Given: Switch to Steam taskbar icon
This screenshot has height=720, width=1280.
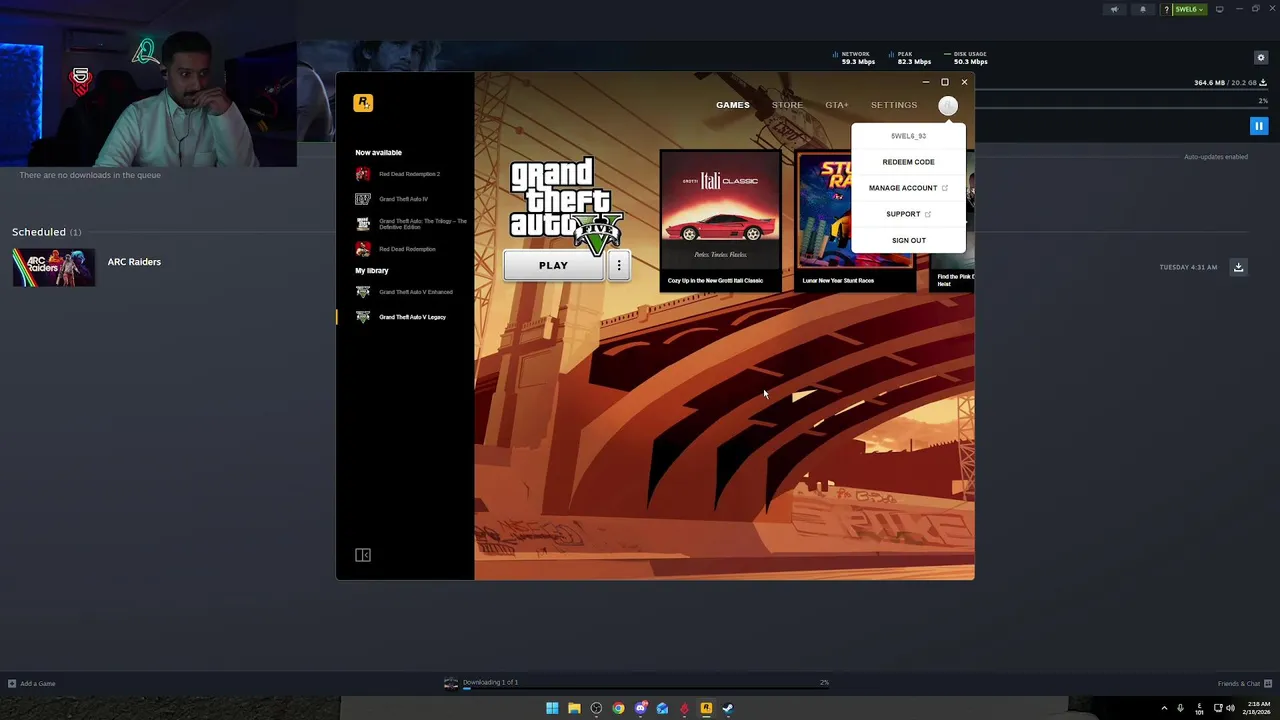Looking at the screenshot, I should [x=728, y=709].
